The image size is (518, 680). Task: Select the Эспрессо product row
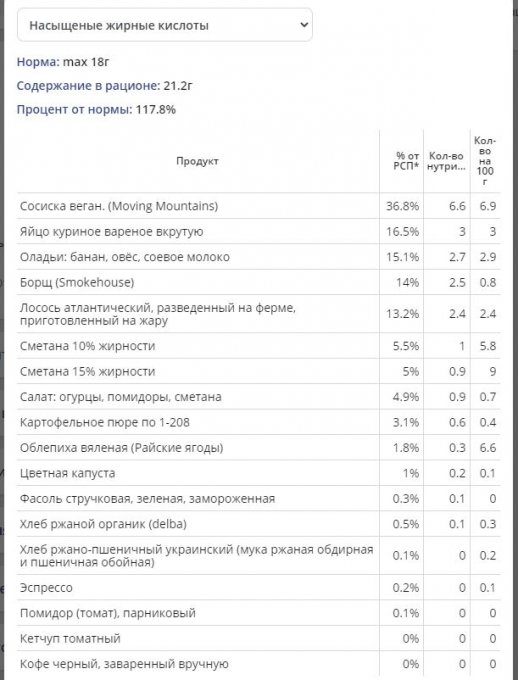pos(259,588)
